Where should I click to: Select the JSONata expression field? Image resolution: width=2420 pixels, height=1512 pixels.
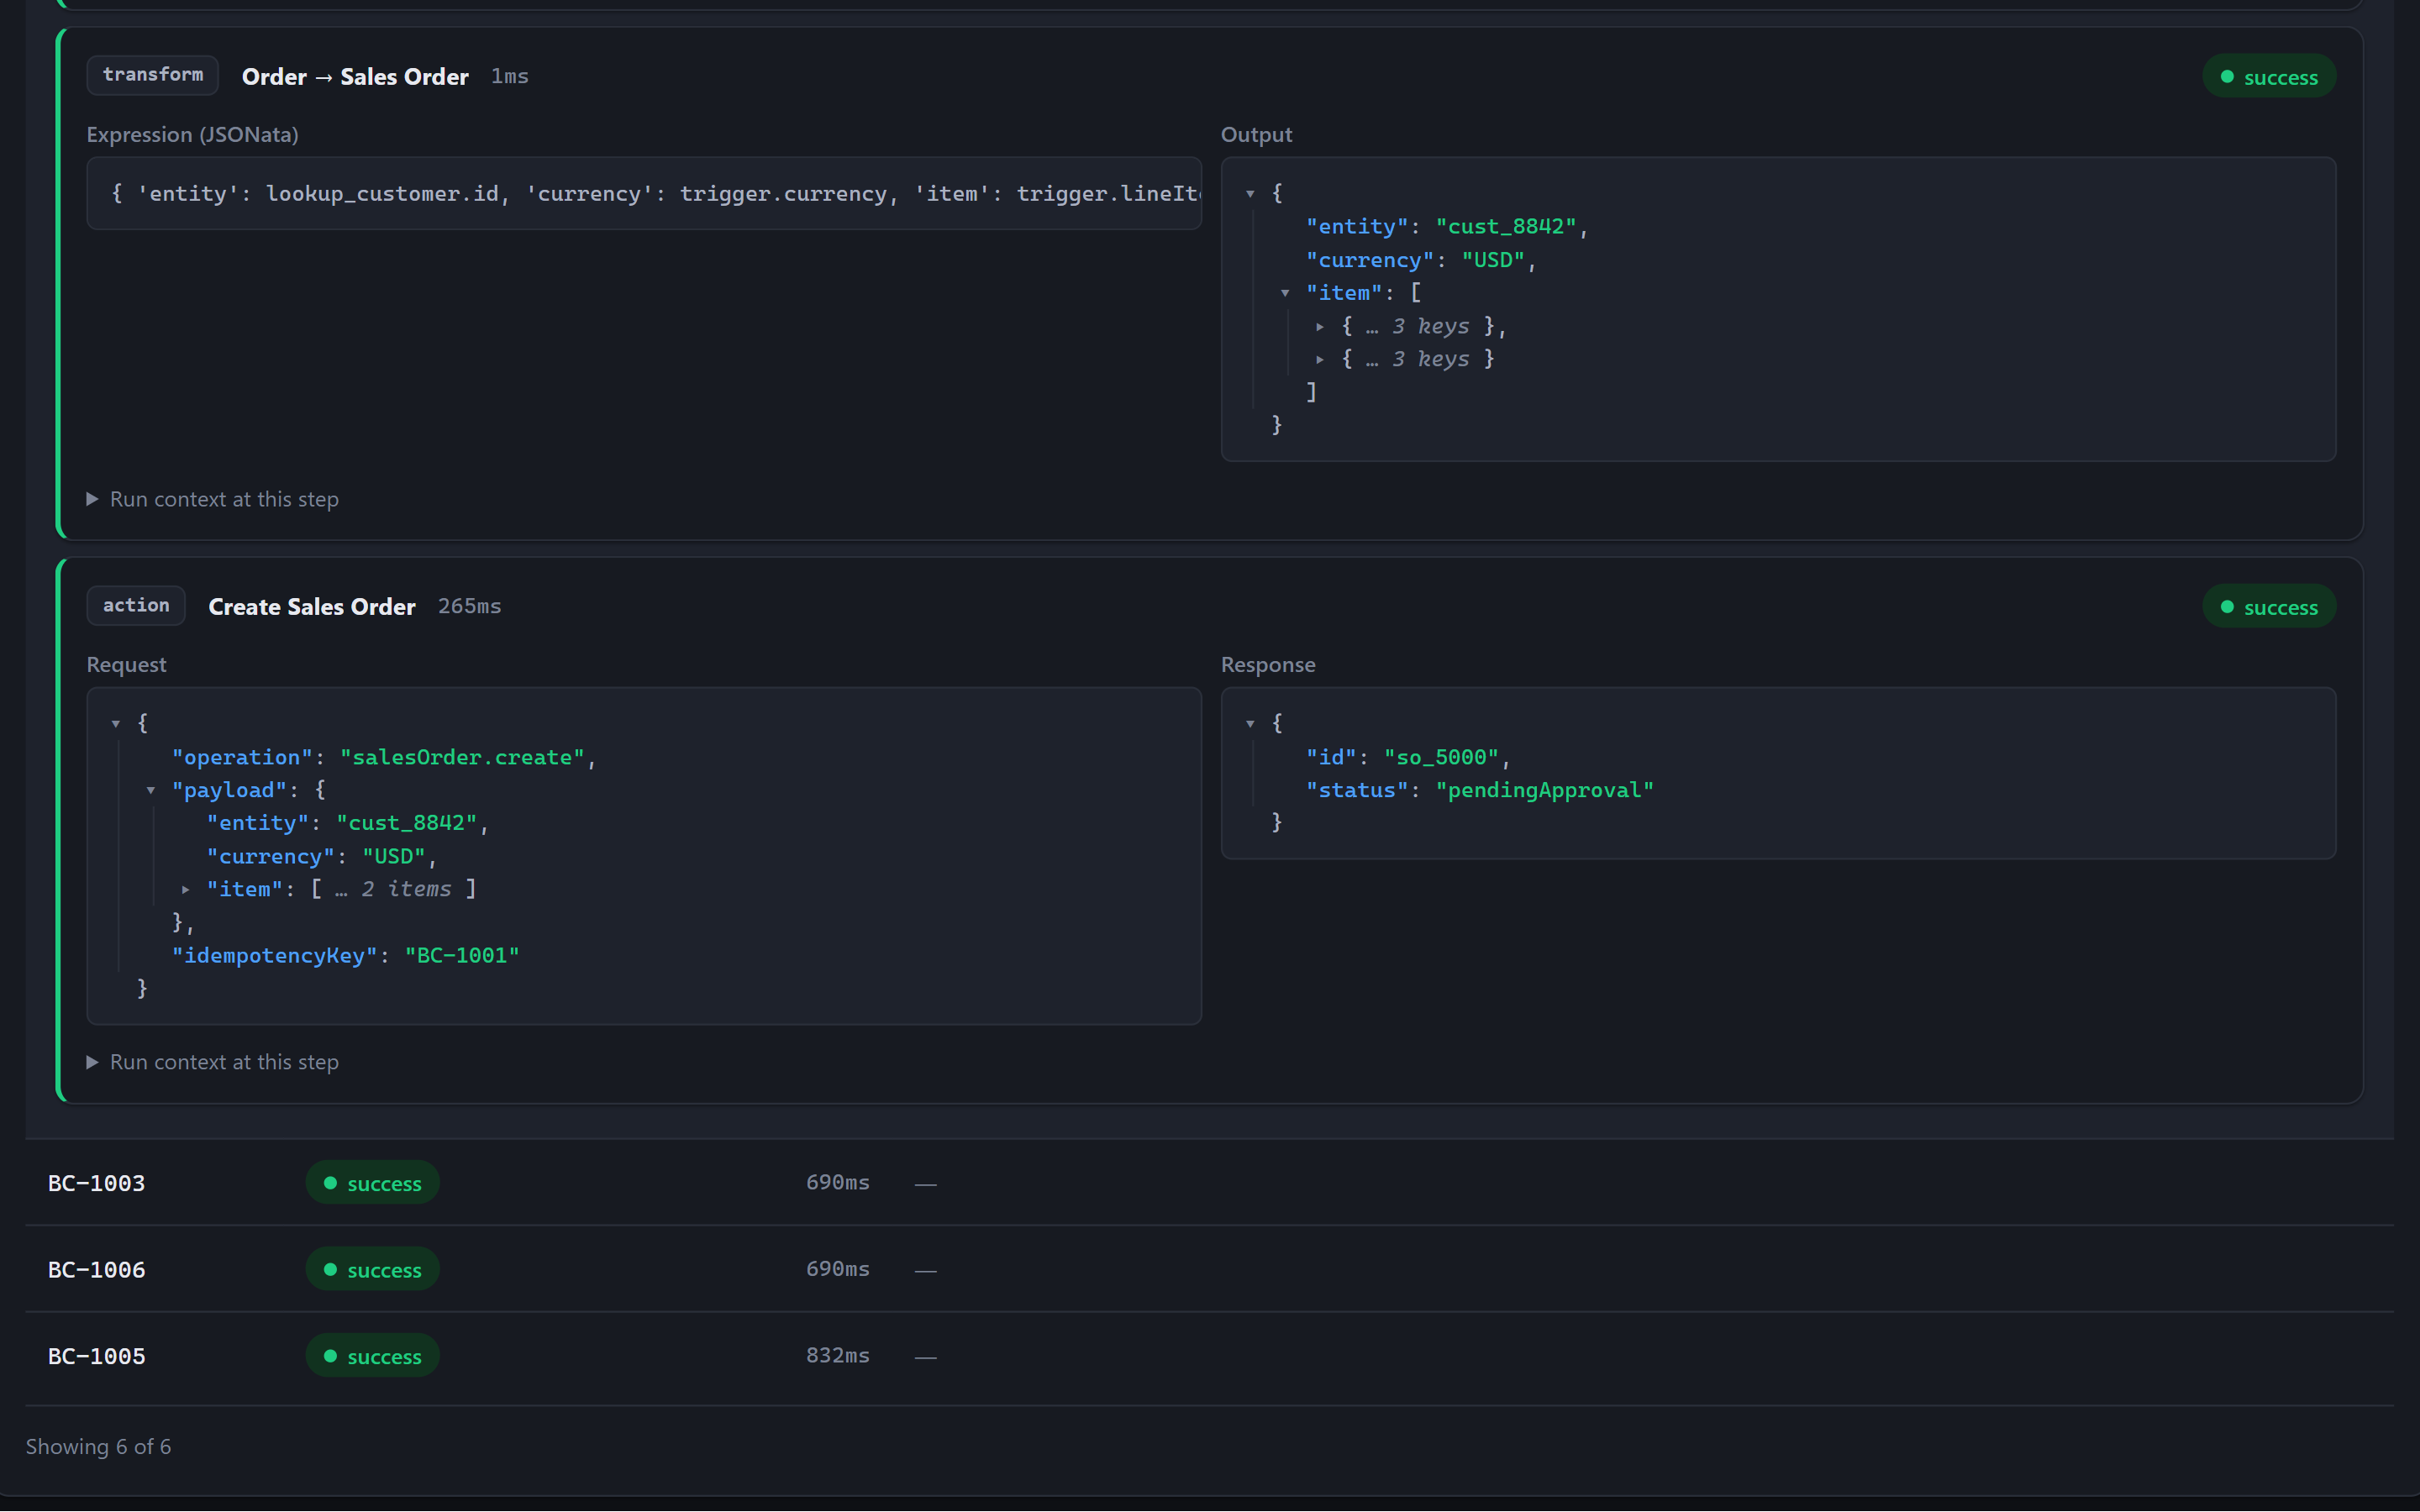pyautogui.click(x=644, y=193)
